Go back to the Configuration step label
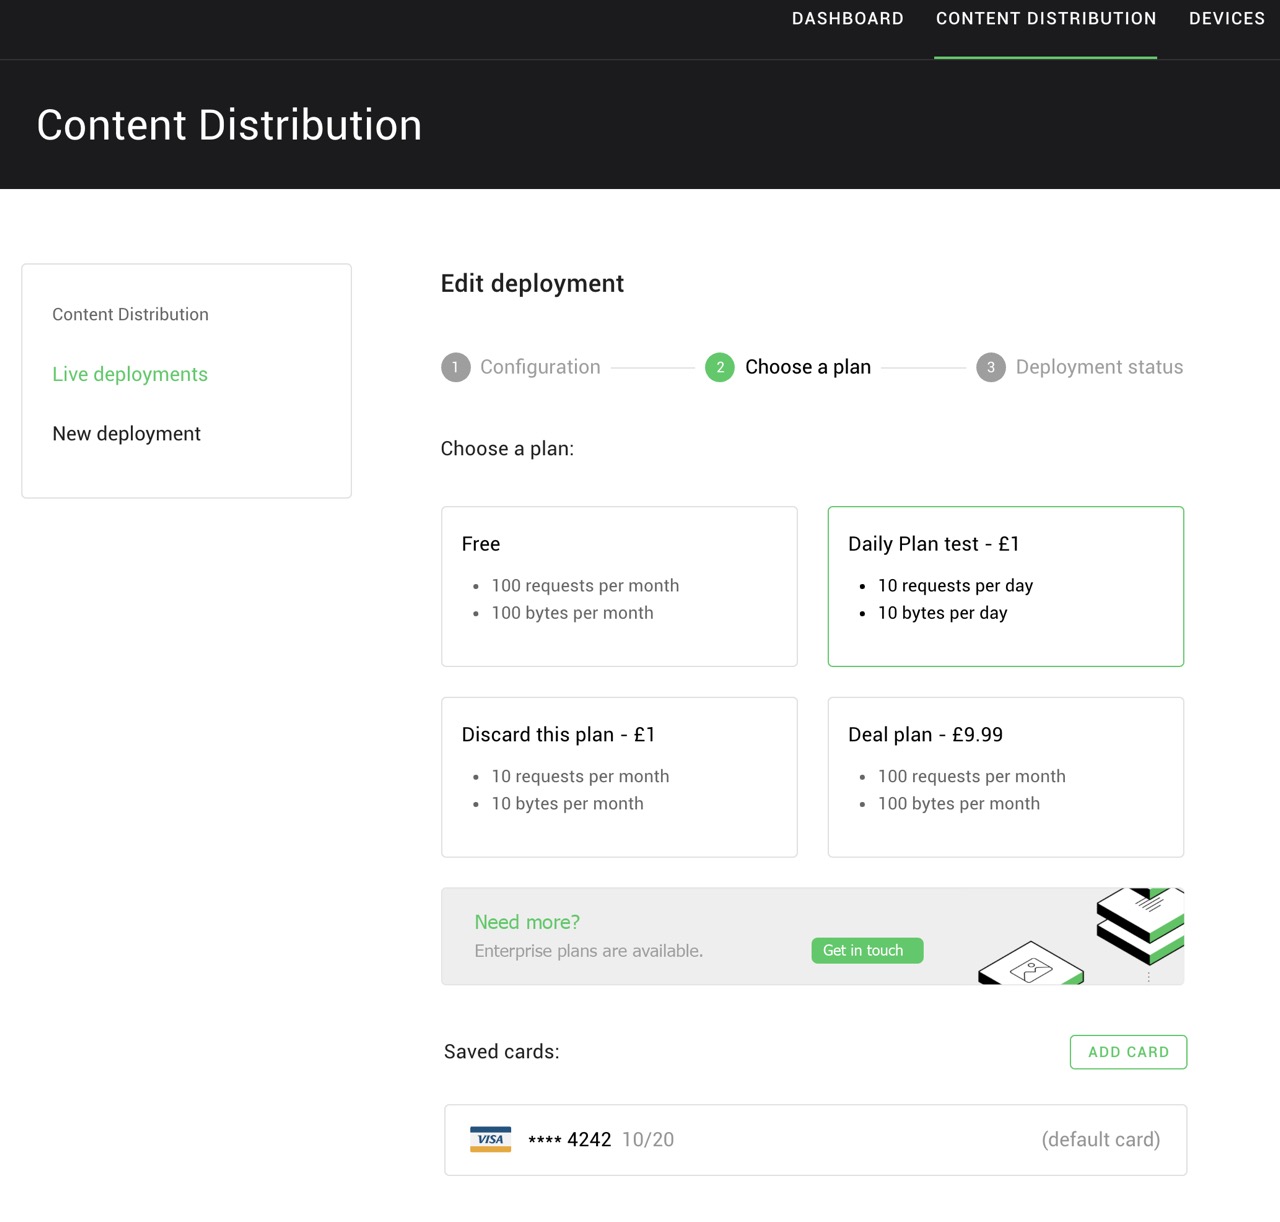 540,367
